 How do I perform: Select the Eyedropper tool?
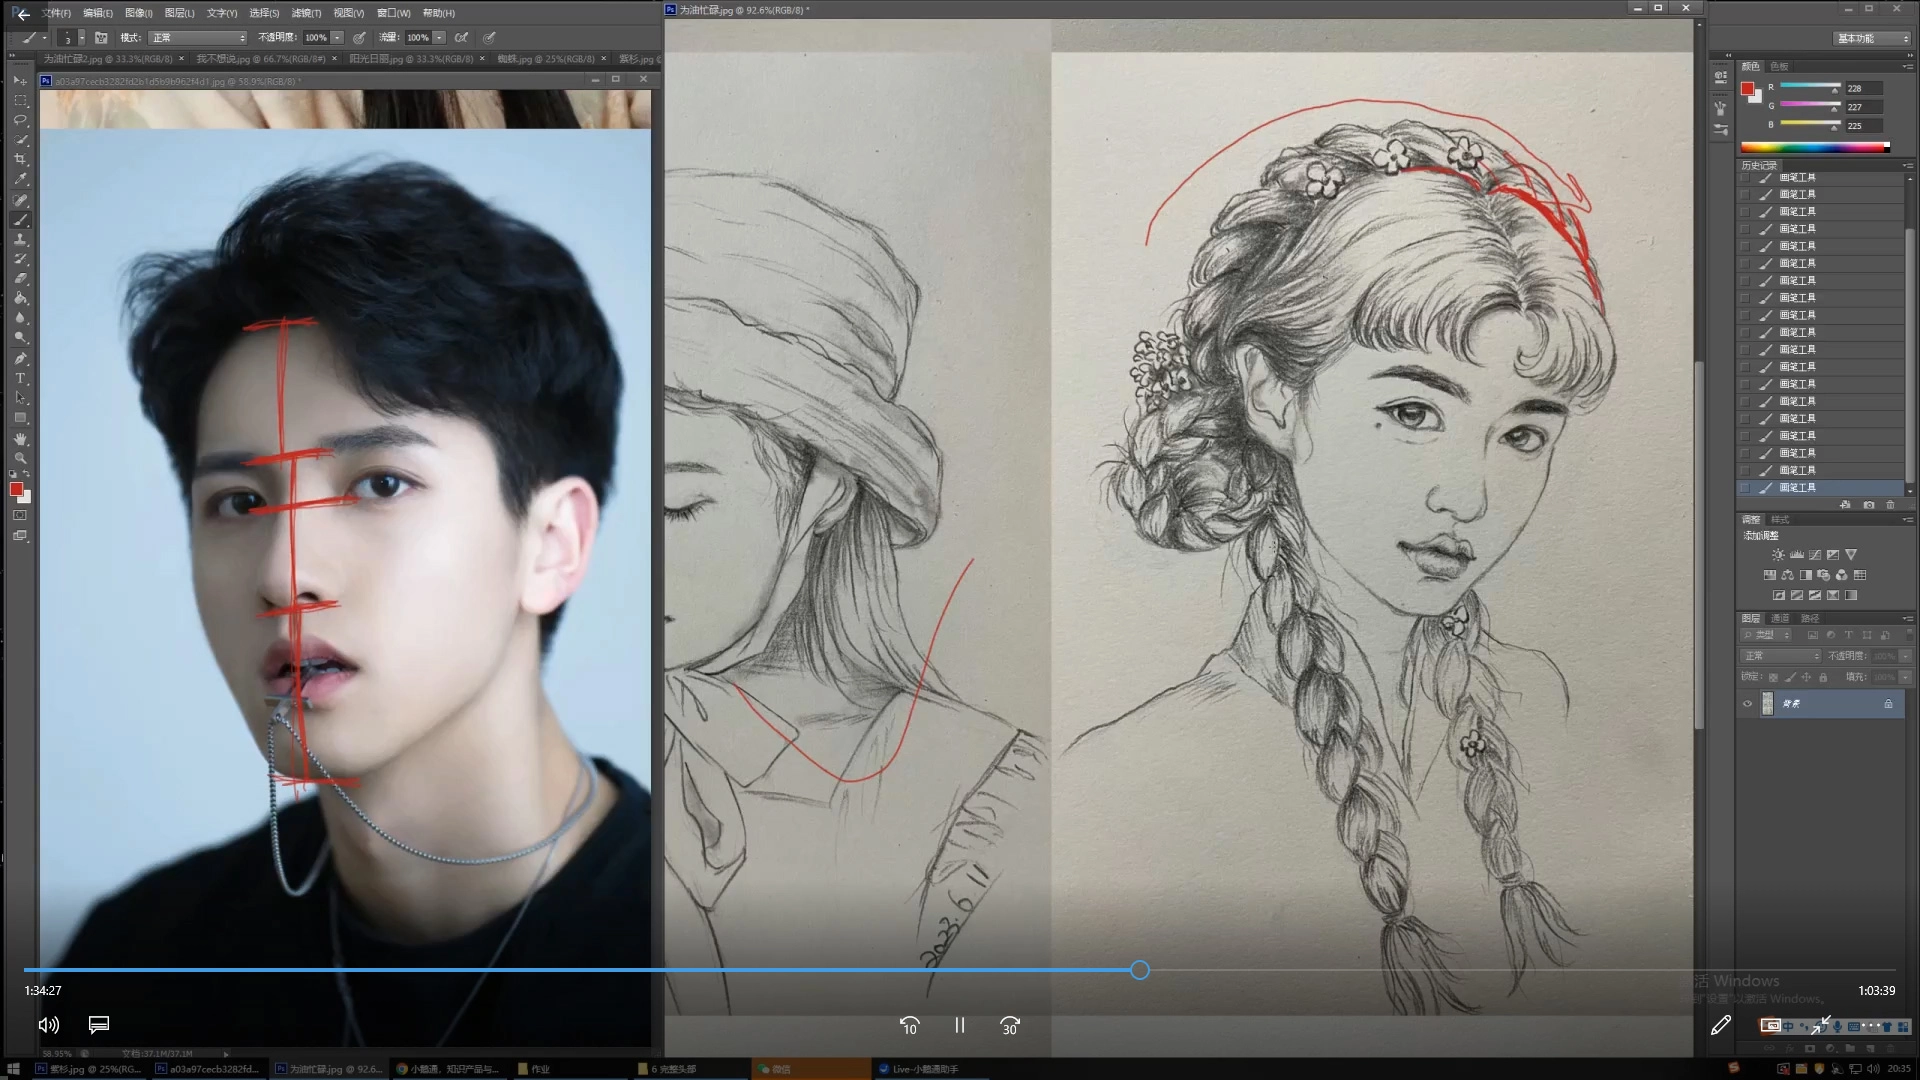tap(20, 180)
